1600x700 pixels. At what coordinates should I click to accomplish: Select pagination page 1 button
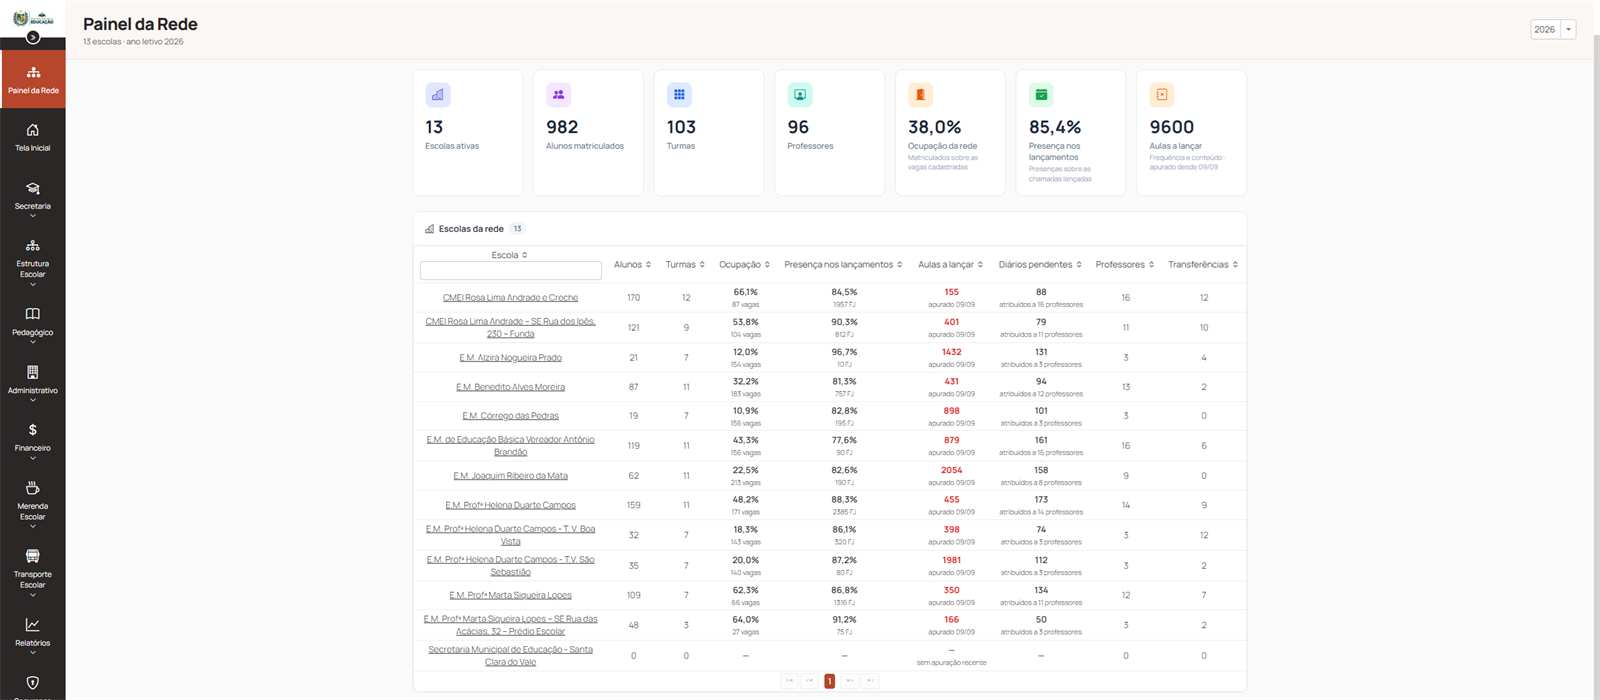pyautogui.click(x=829, y=681)
